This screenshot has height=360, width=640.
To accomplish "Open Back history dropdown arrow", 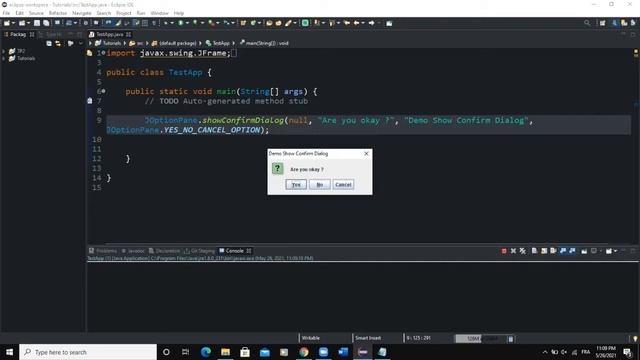I will coord(363,23).
